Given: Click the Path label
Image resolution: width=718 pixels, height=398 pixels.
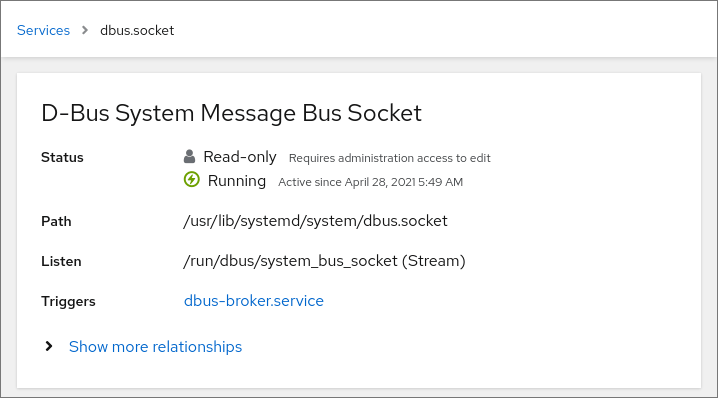Looking at the screenshot, I should pos(56,222).
